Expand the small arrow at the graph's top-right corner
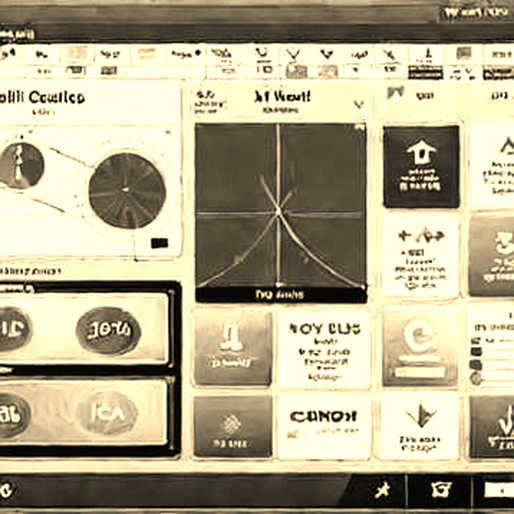The image size is (514, 514). point(360,127)
